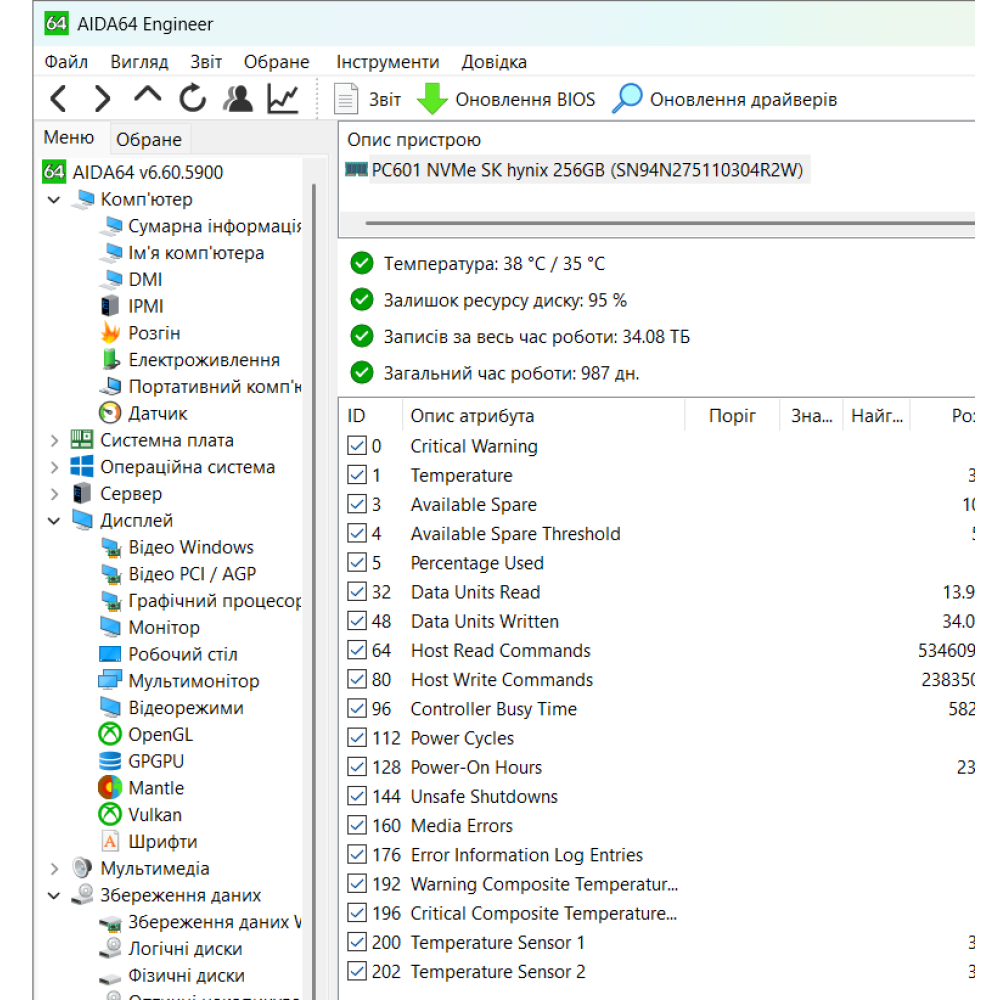Viewport: 1000px width, 1000px height.
Task: Click the horizontal scrollbar under device list
Action: click(660, 223)
